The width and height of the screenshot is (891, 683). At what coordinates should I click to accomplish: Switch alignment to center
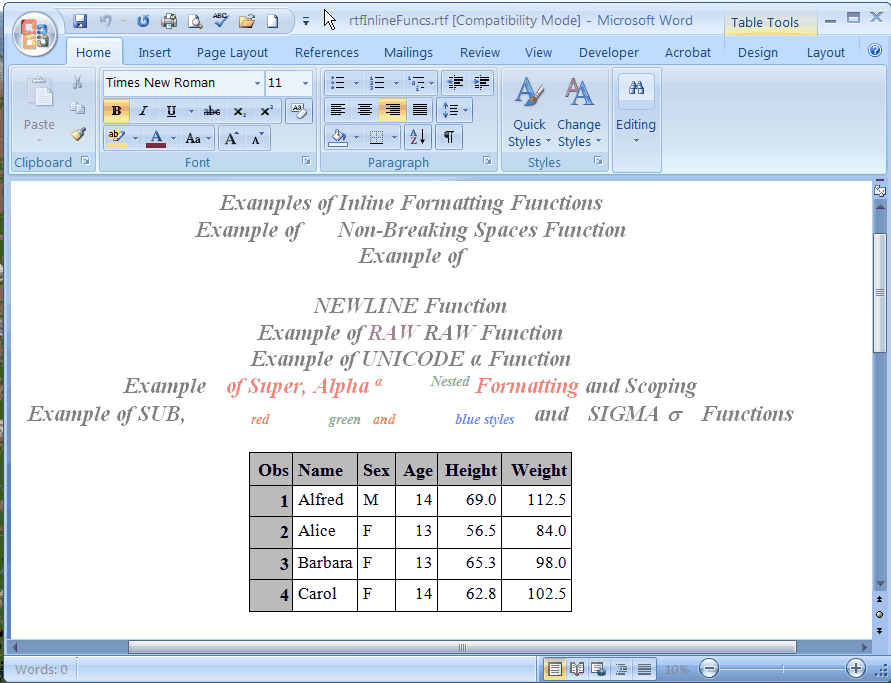[364, 111]
